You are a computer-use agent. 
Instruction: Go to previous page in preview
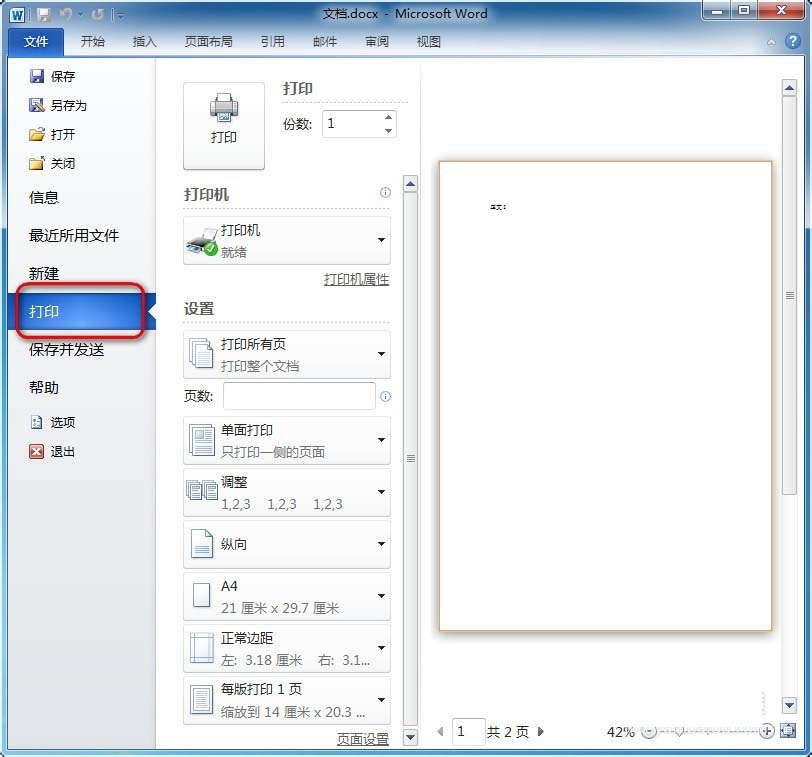point(441,732)
